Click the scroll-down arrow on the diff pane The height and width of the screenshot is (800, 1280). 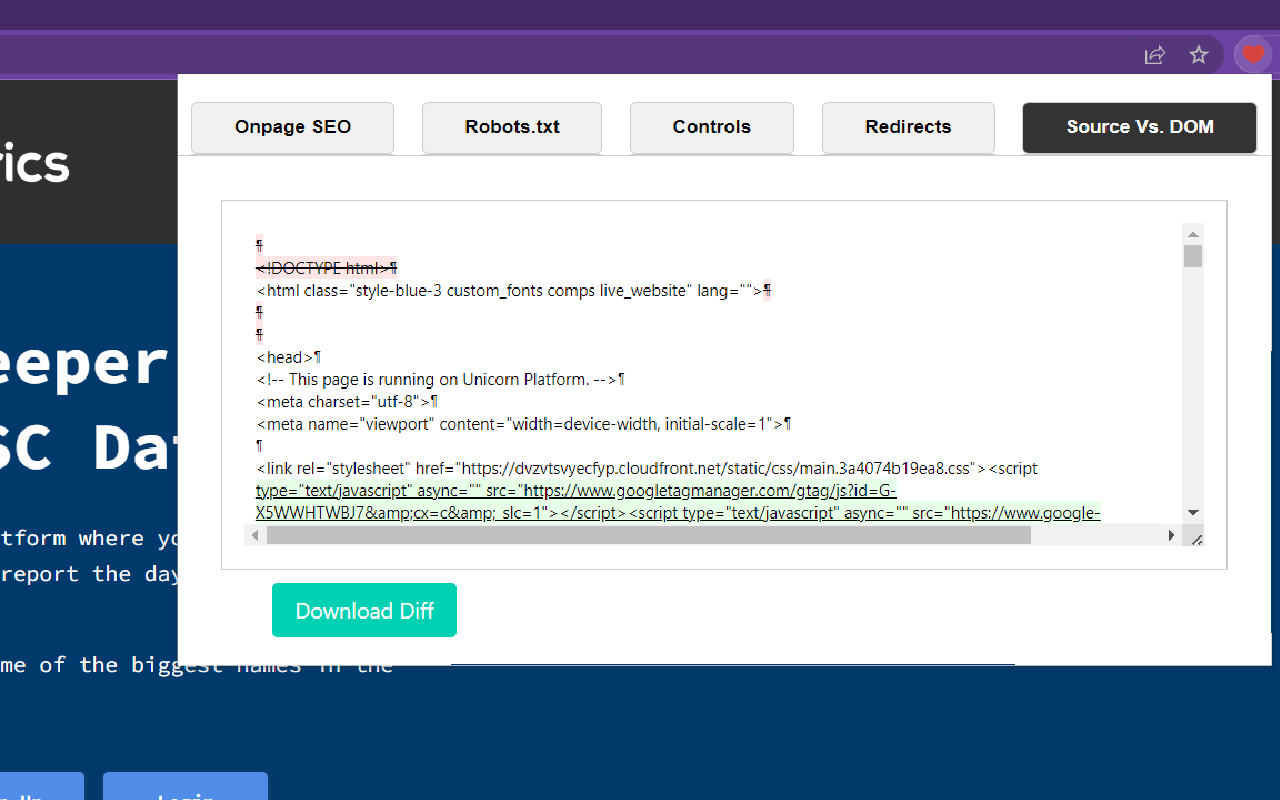click(1192, 510)
